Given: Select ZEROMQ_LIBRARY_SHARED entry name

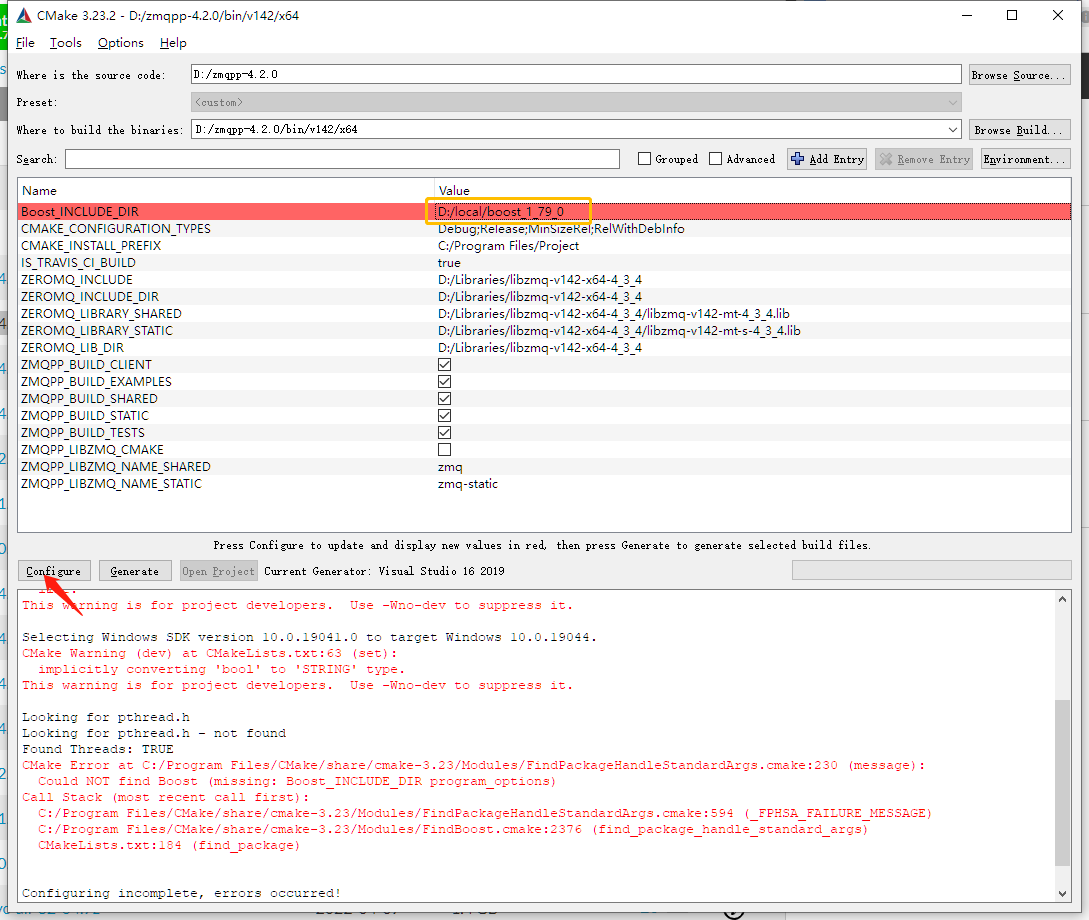Looking at the screenshot, I should [x=101, y=314].
